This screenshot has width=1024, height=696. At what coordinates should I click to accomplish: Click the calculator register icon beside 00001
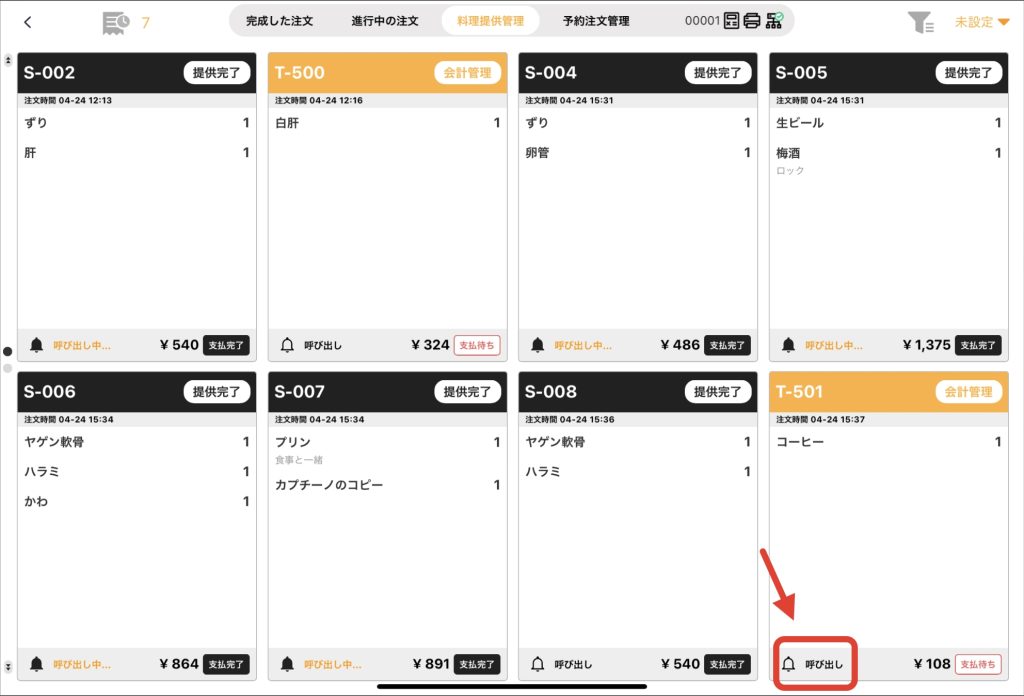pyautogui.click(x=731, y=21)
